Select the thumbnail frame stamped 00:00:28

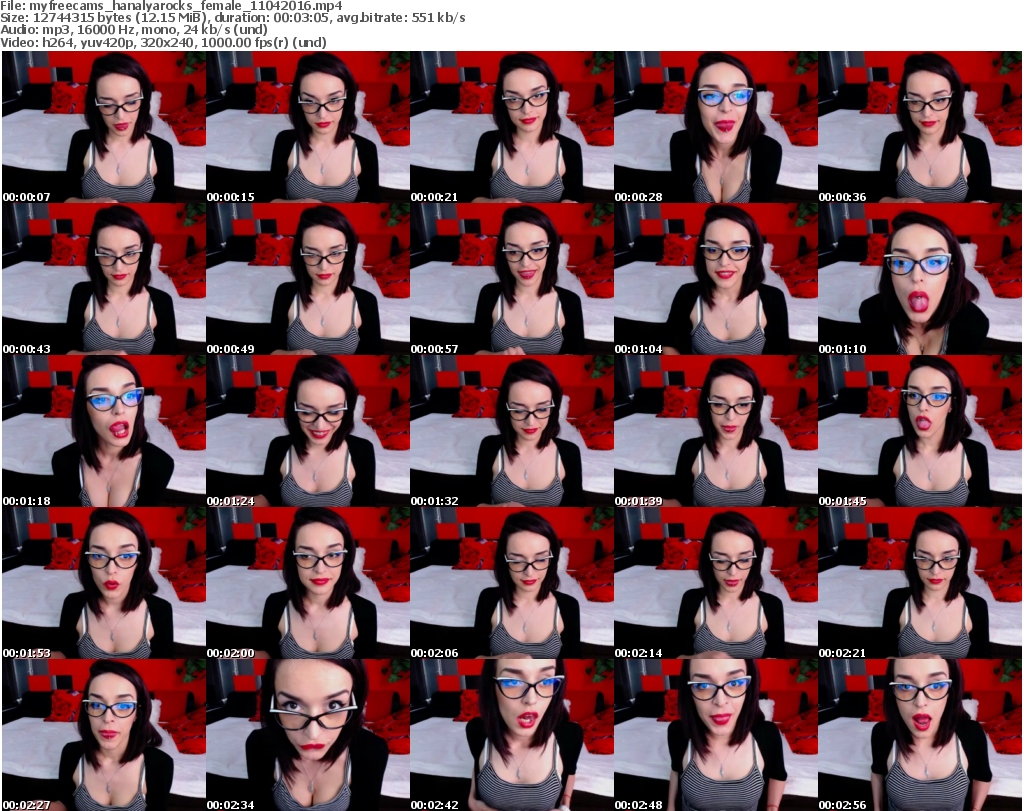coord(716,127)
